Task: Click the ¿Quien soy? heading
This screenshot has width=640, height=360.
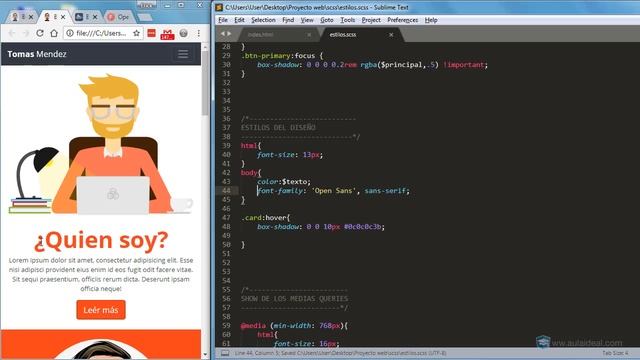Action: click(101, 240)
